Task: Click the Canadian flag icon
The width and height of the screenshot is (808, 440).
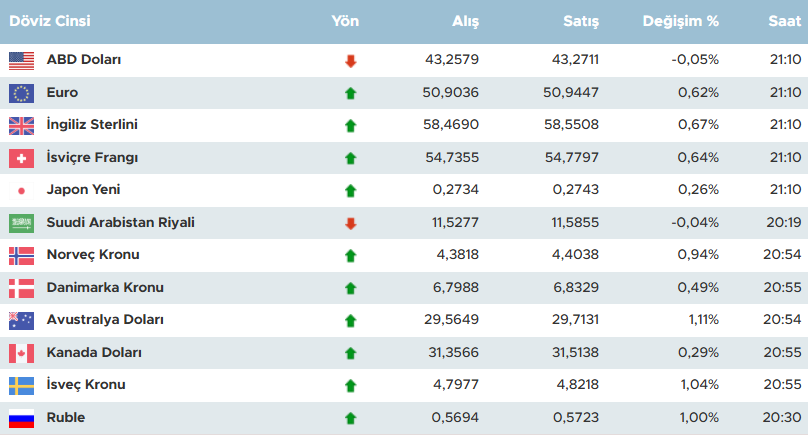Action: point(21,353)
